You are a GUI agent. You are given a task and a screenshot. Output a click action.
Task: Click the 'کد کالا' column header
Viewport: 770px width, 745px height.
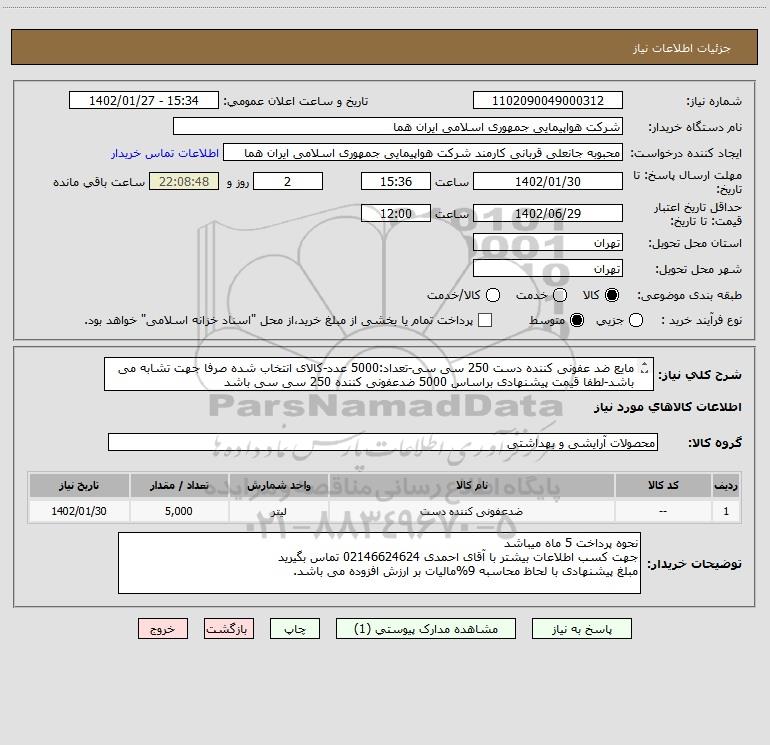pos(662,485)
